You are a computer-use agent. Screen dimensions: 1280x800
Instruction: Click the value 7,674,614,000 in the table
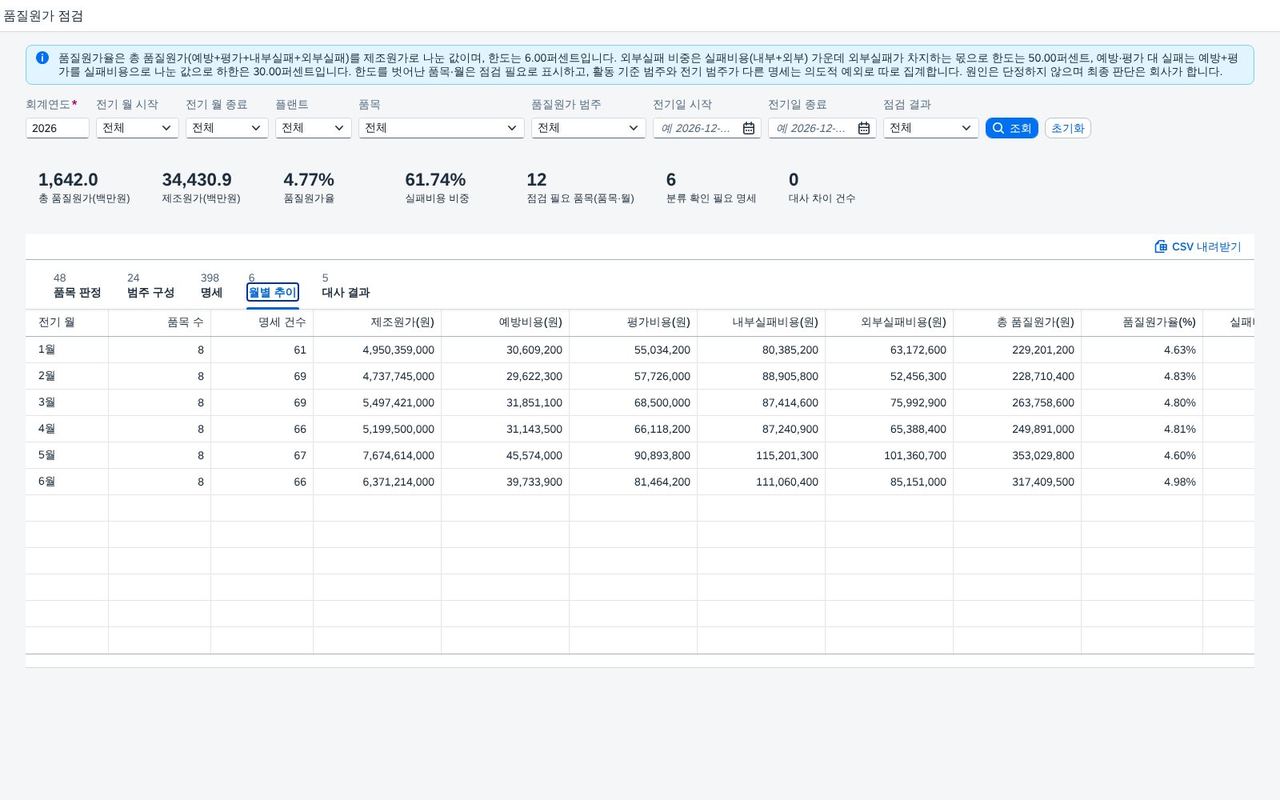click(398, 456)
